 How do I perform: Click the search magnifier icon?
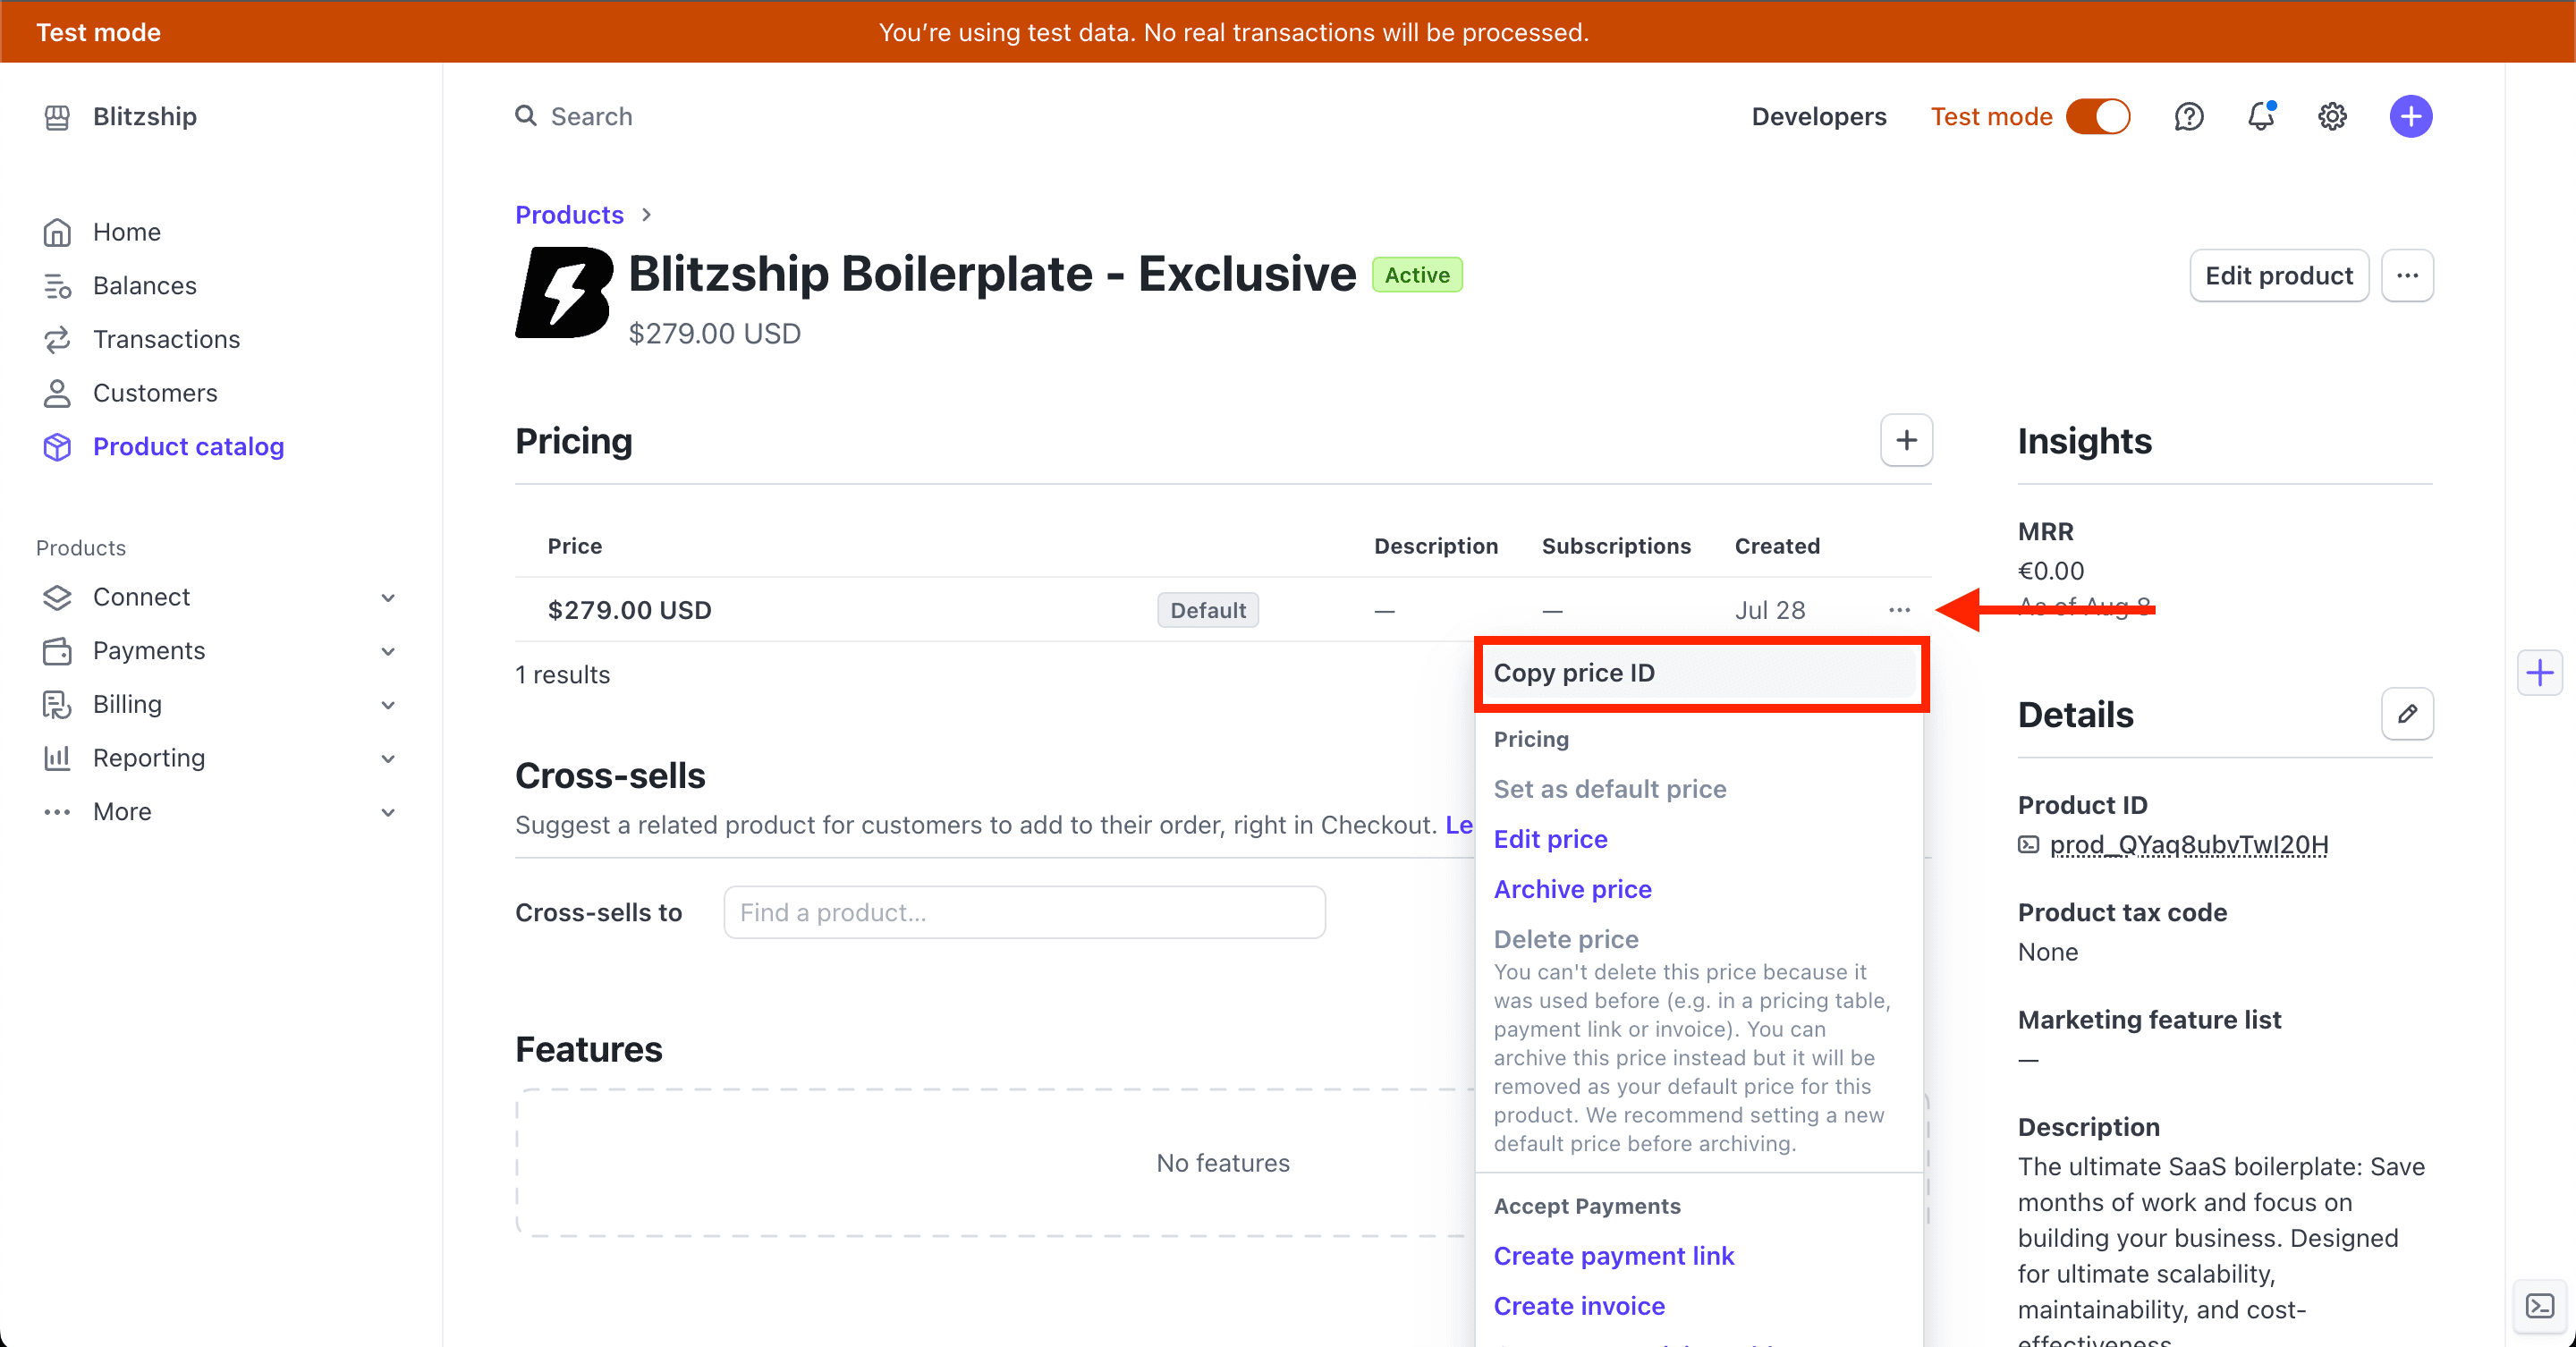point(525,115)
